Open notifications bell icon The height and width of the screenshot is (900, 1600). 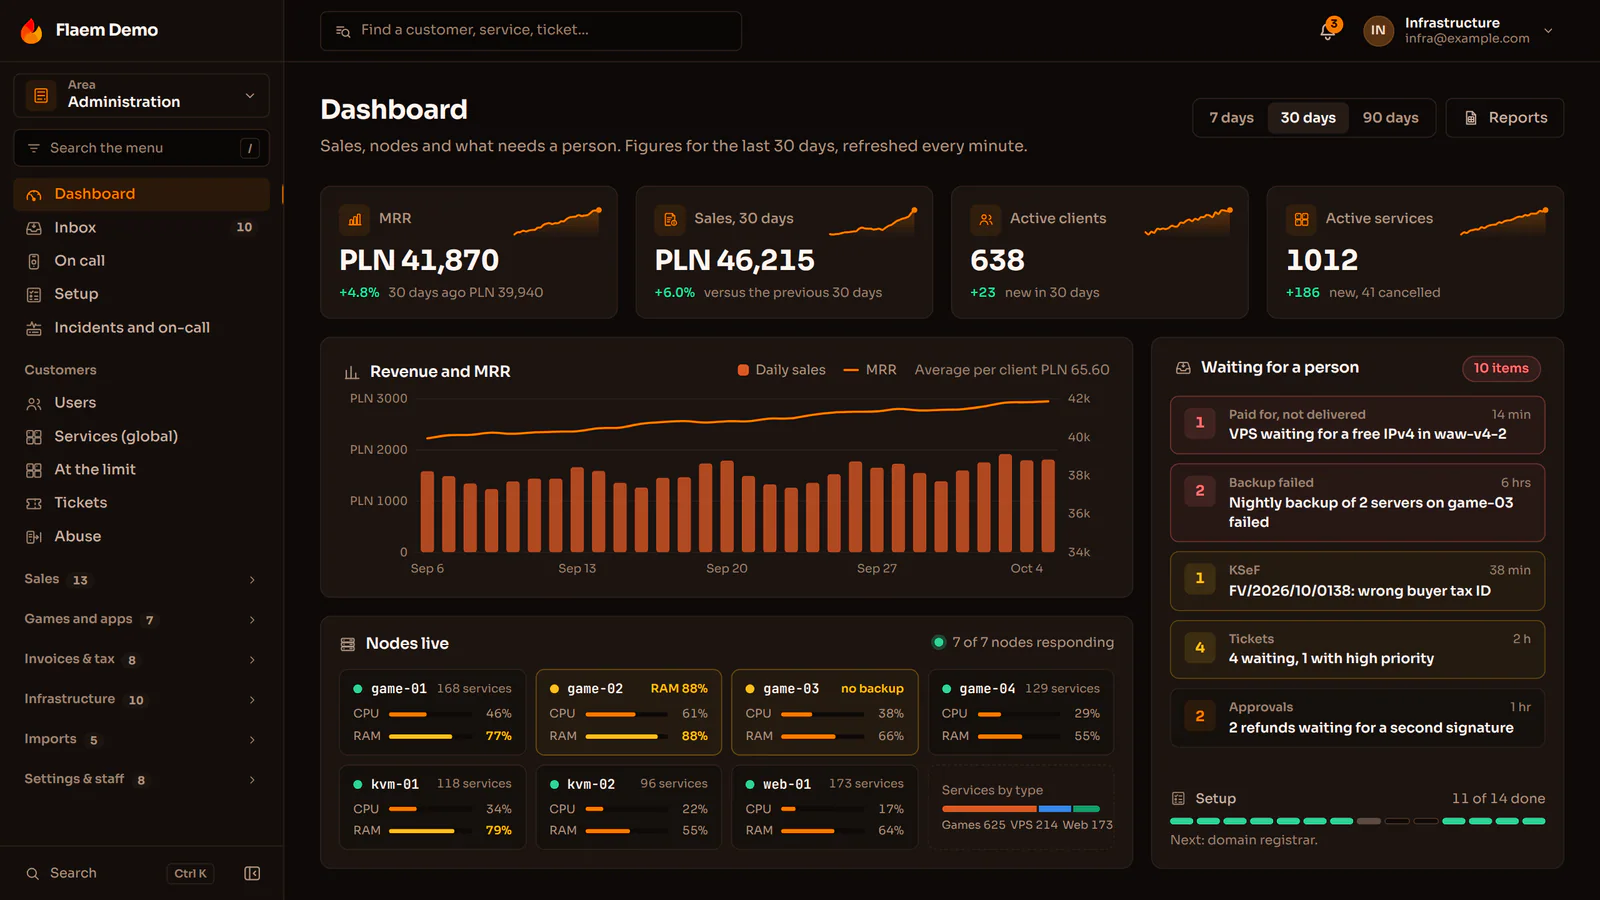point(1328,30)
